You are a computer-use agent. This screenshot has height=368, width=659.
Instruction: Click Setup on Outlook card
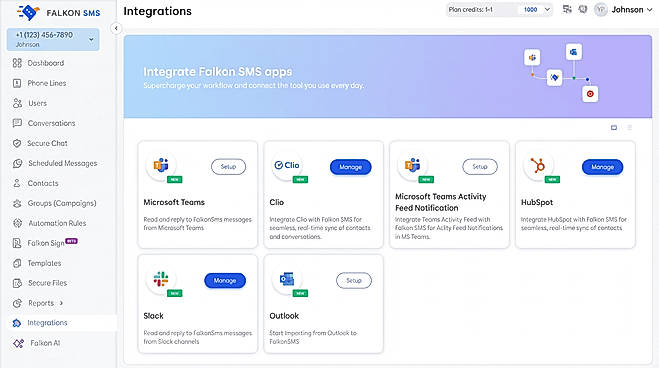coord(354,281)
